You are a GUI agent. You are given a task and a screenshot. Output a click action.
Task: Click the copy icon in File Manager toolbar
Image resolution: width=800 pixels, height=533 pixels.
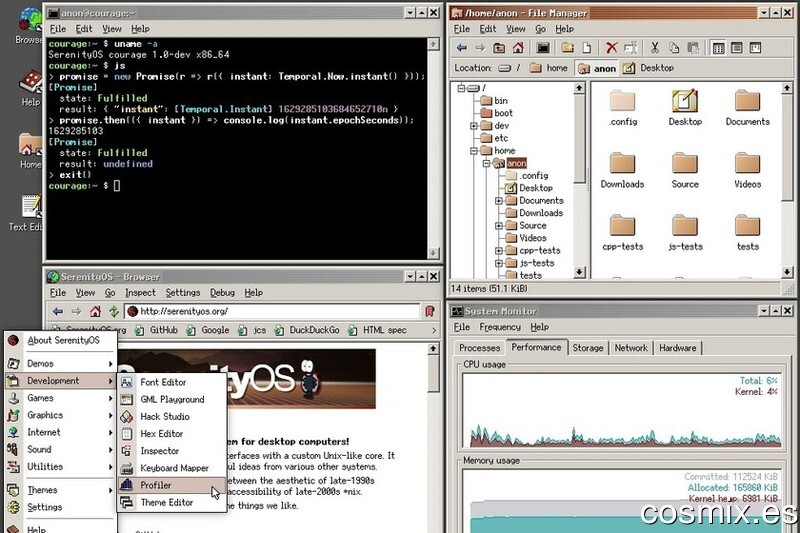tap(674, 48)
